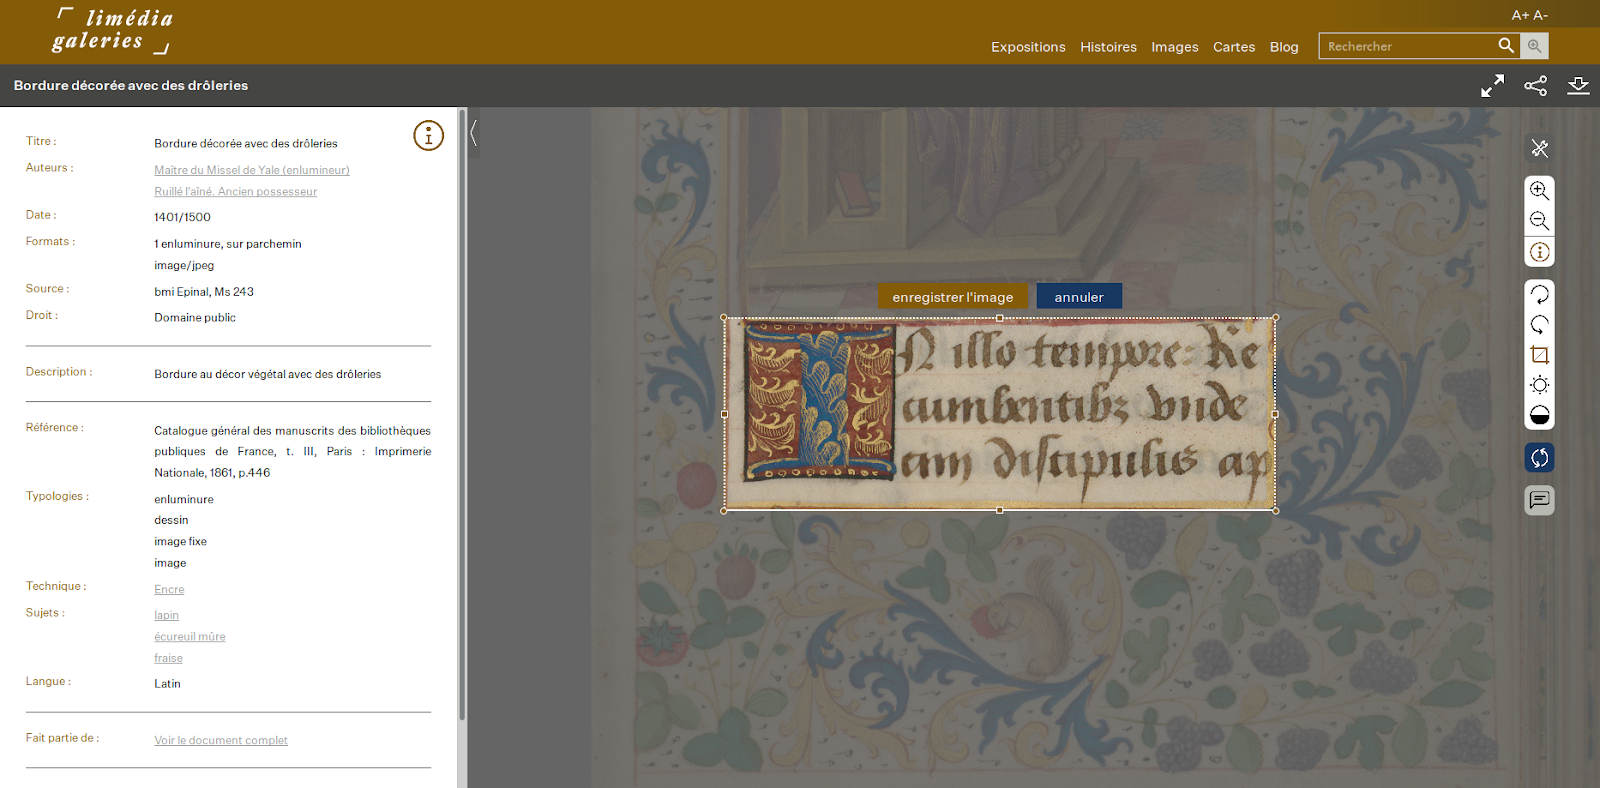The height and width of the screenshot is (788, 1600).
Task: Collapse the metadata side panel
Action: pos(474,133)
